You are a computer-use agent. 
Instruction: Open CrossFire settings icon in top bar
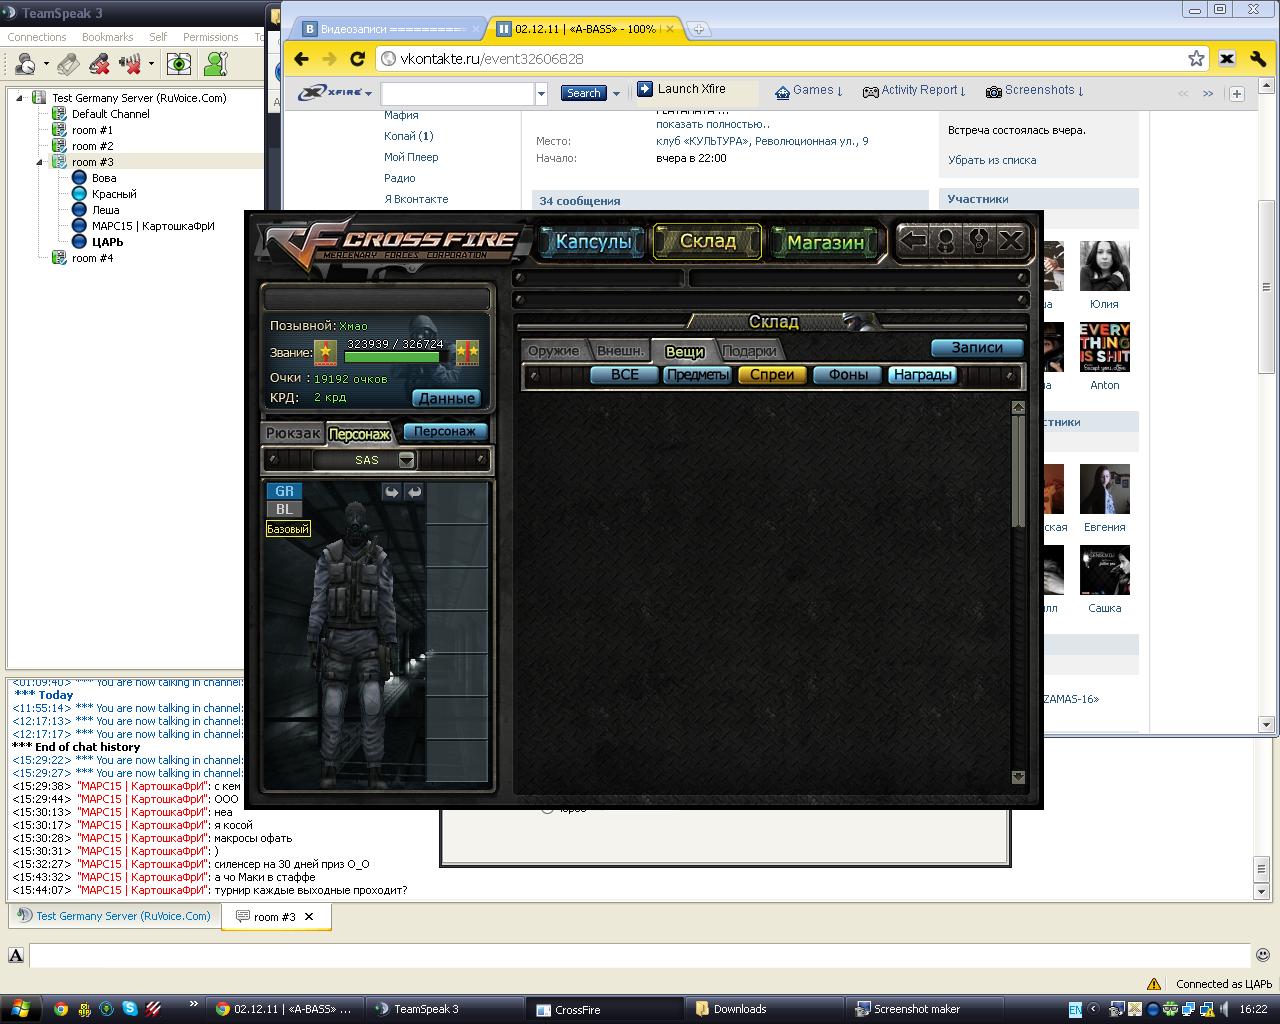point(979,240)
